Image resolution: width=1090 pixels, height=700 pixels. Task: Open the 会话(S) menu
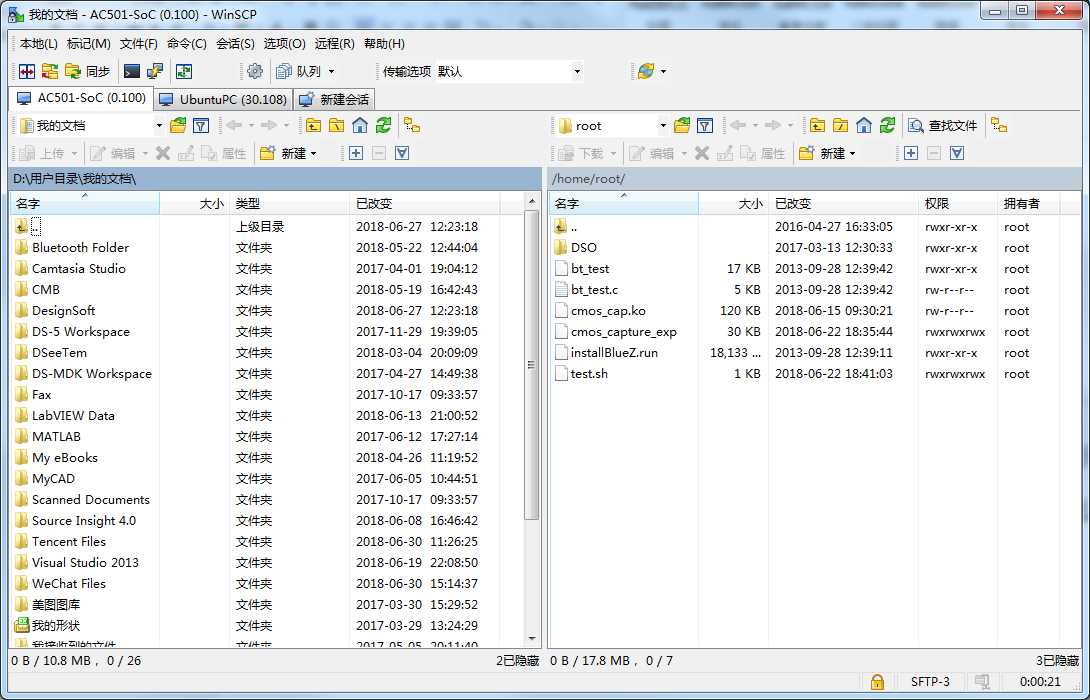235,43
